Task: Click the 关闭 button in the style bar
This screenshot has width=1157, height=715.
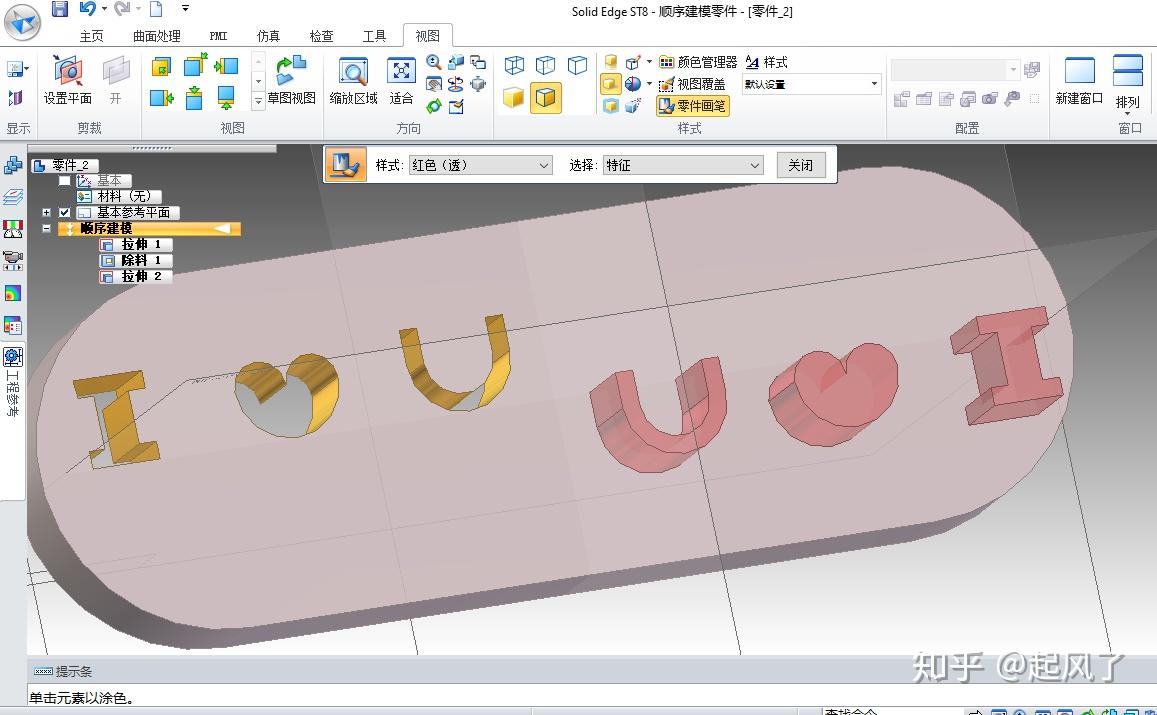Action: (x=800, y=164)
